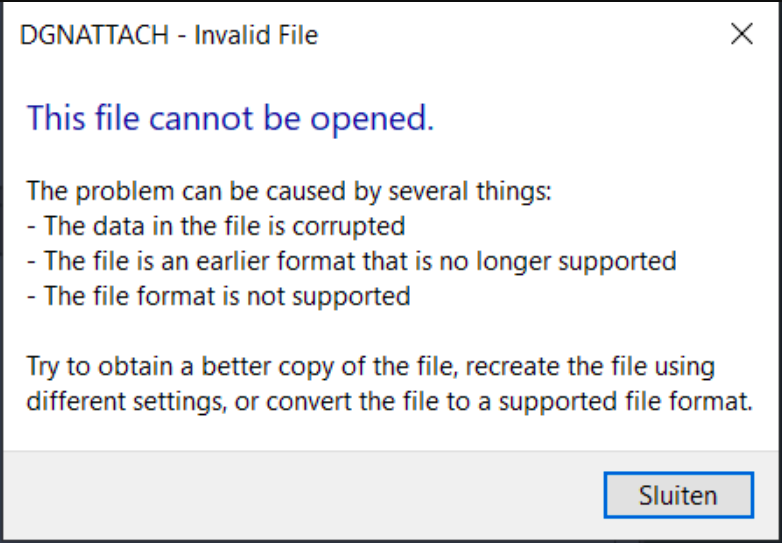The height and width of the screenshot is (543, 782).
Task: Close the dialog using the X icon
Action: tap(741, 35)
